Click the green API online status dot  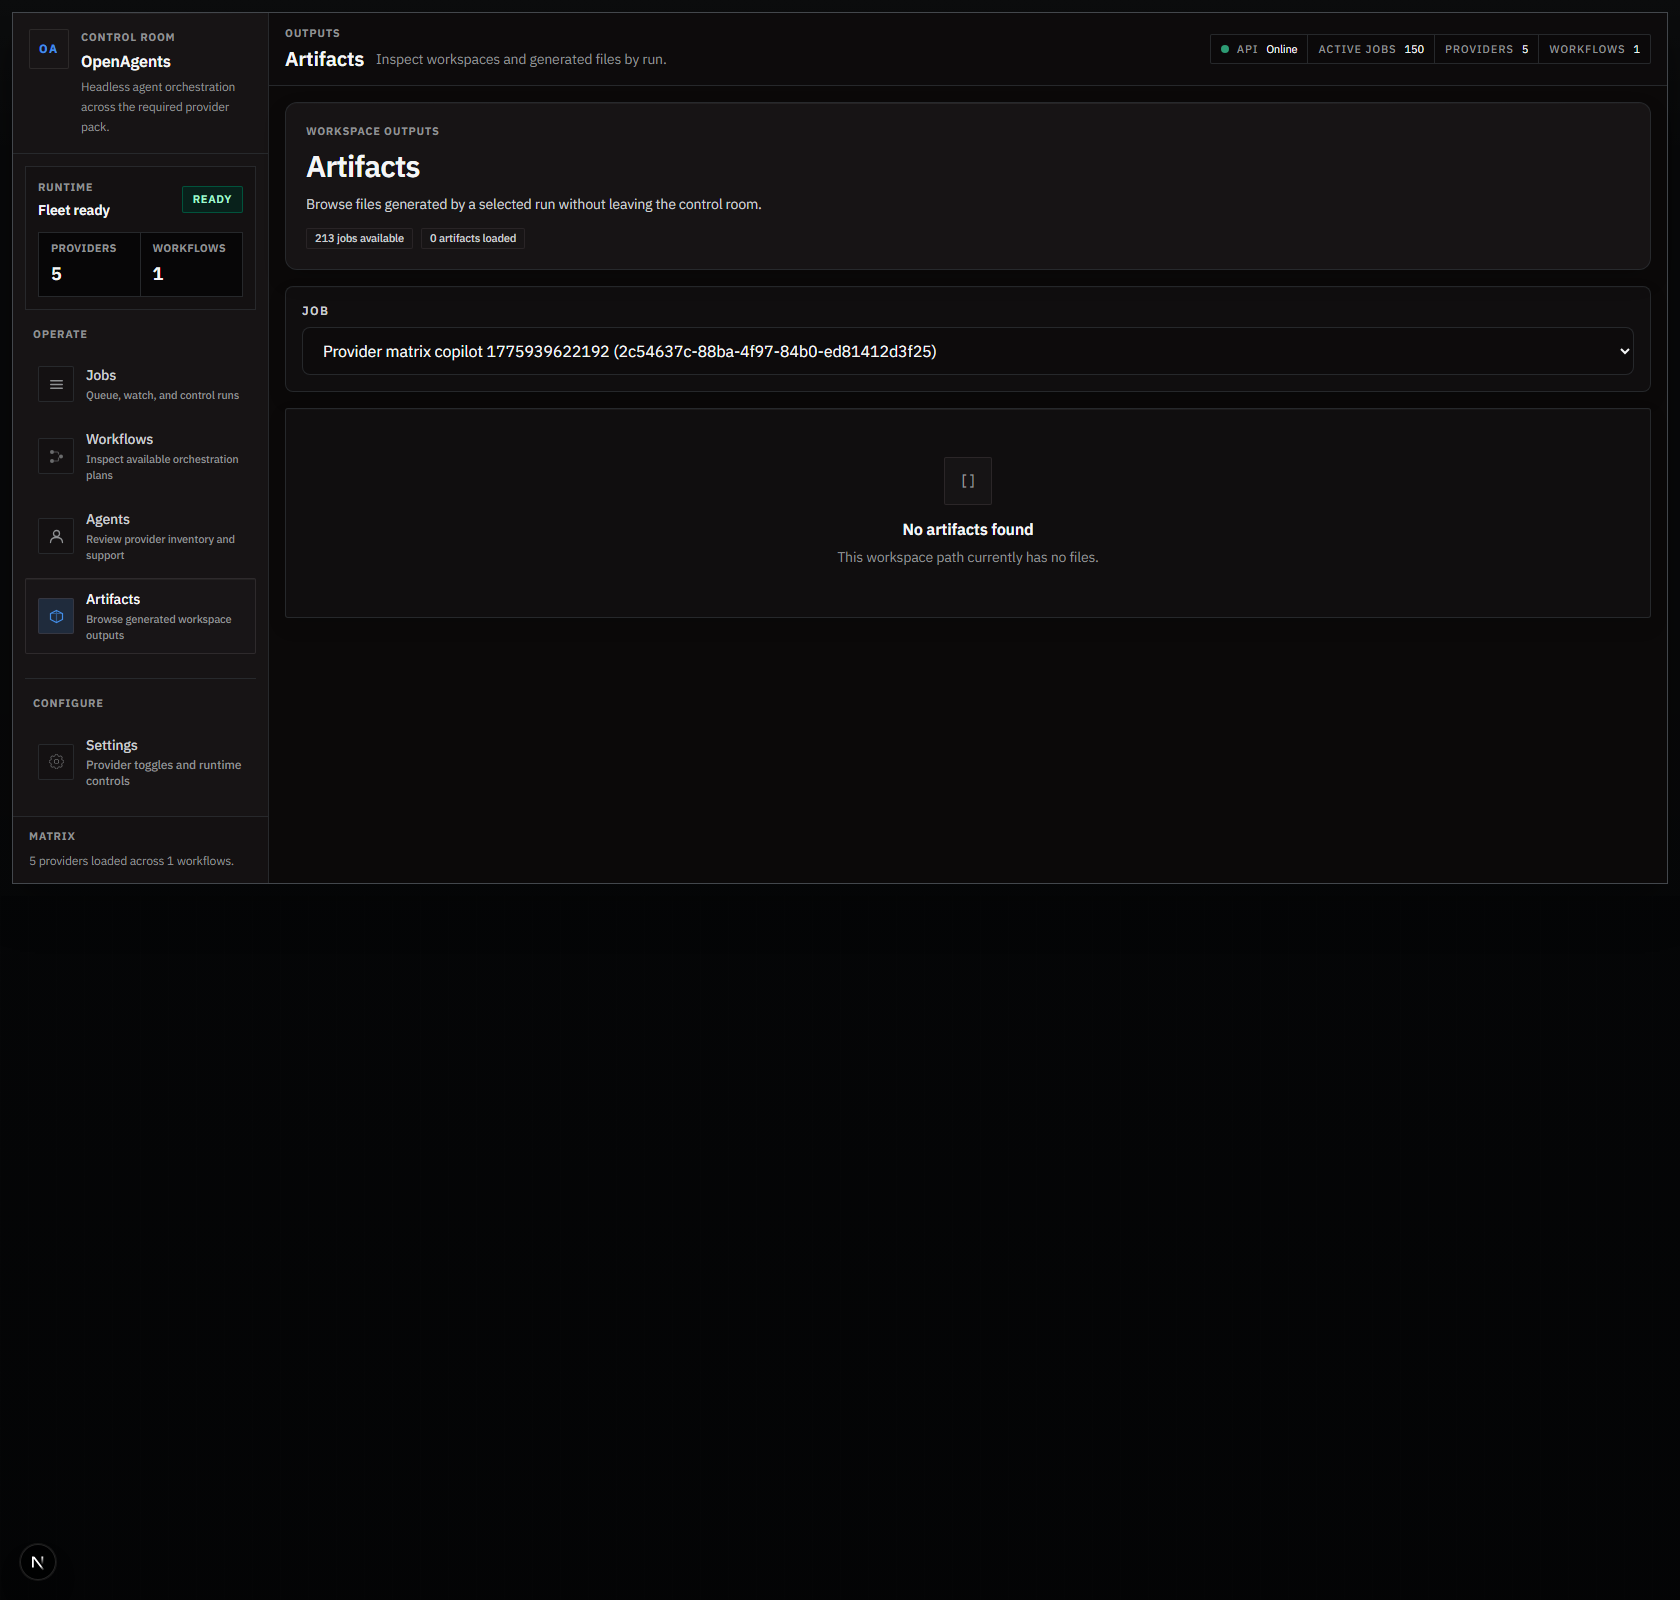pos(1225,49)
